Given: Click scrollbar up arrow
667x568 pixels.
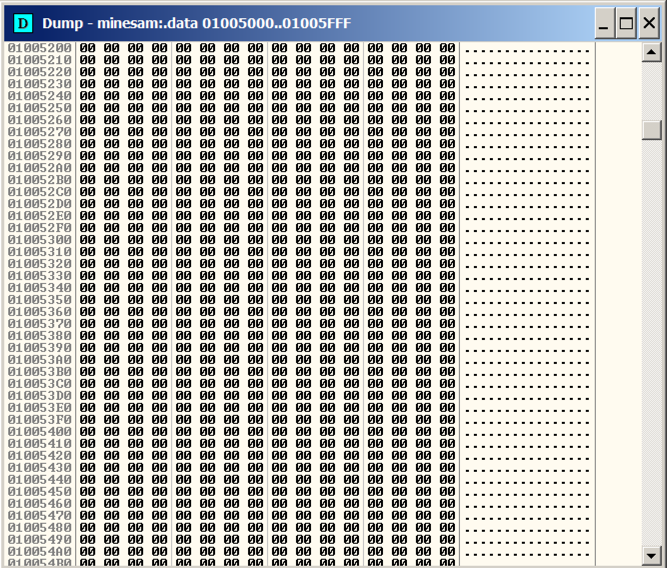Looking at the screenshot, I should [651, 52].
